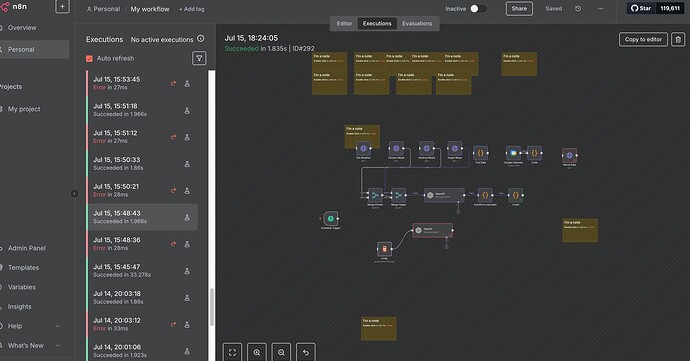Delete execution using the trash icon
Viewport: 690px width, 361px height.
tap(678, 40)
